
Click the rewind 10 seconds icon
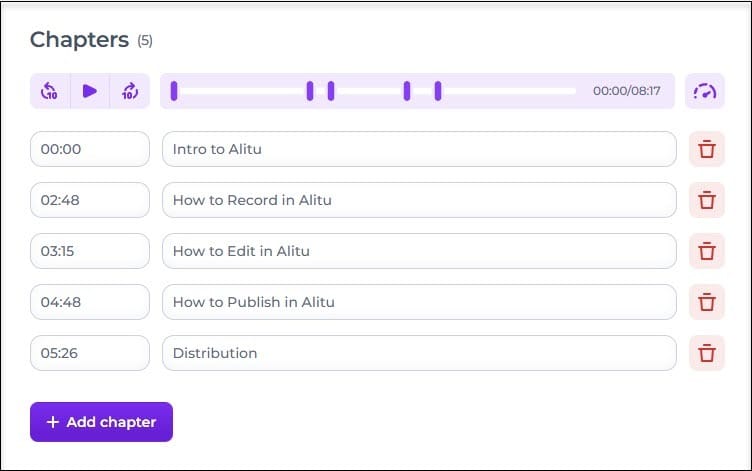(x=49, y=91)
